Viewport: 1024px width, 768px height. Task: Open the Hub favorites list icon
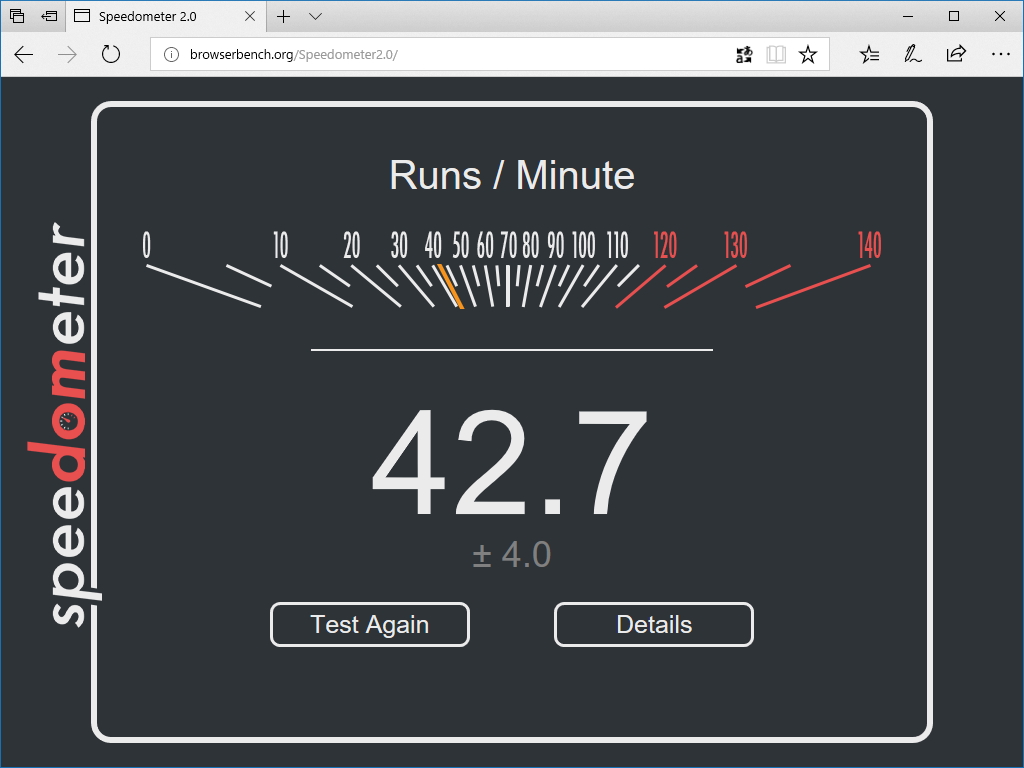click(869, 55)
